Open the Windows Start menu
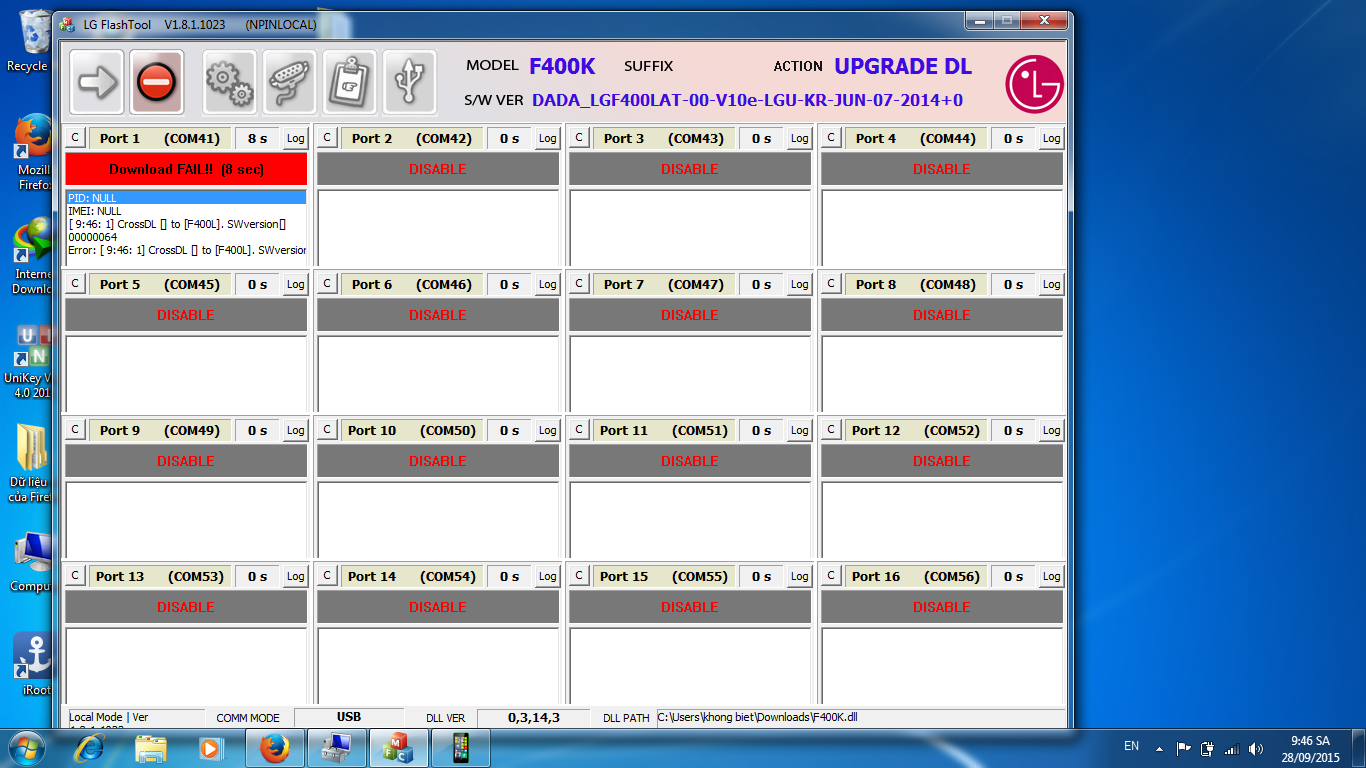Screen dimensions: 1366x768 pos(27,748)
